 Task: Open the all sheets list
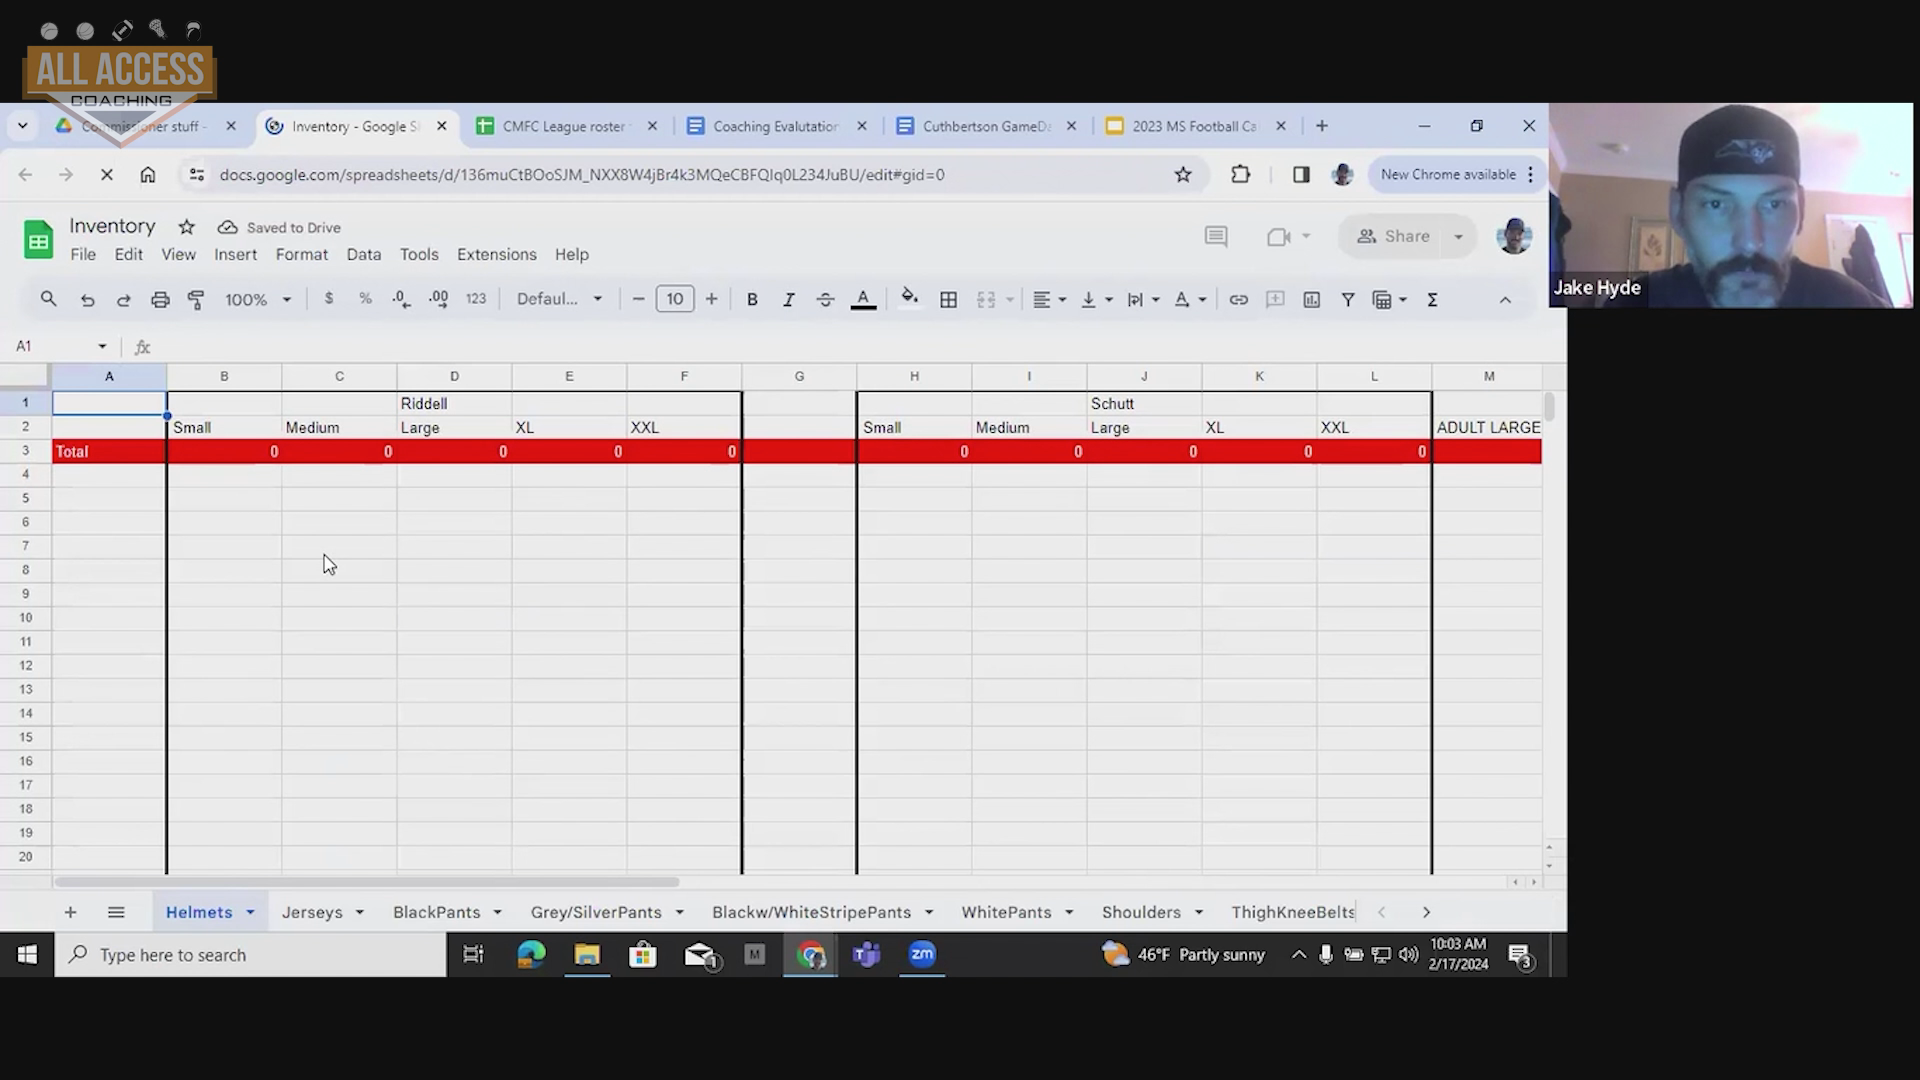tap(116, 912)
